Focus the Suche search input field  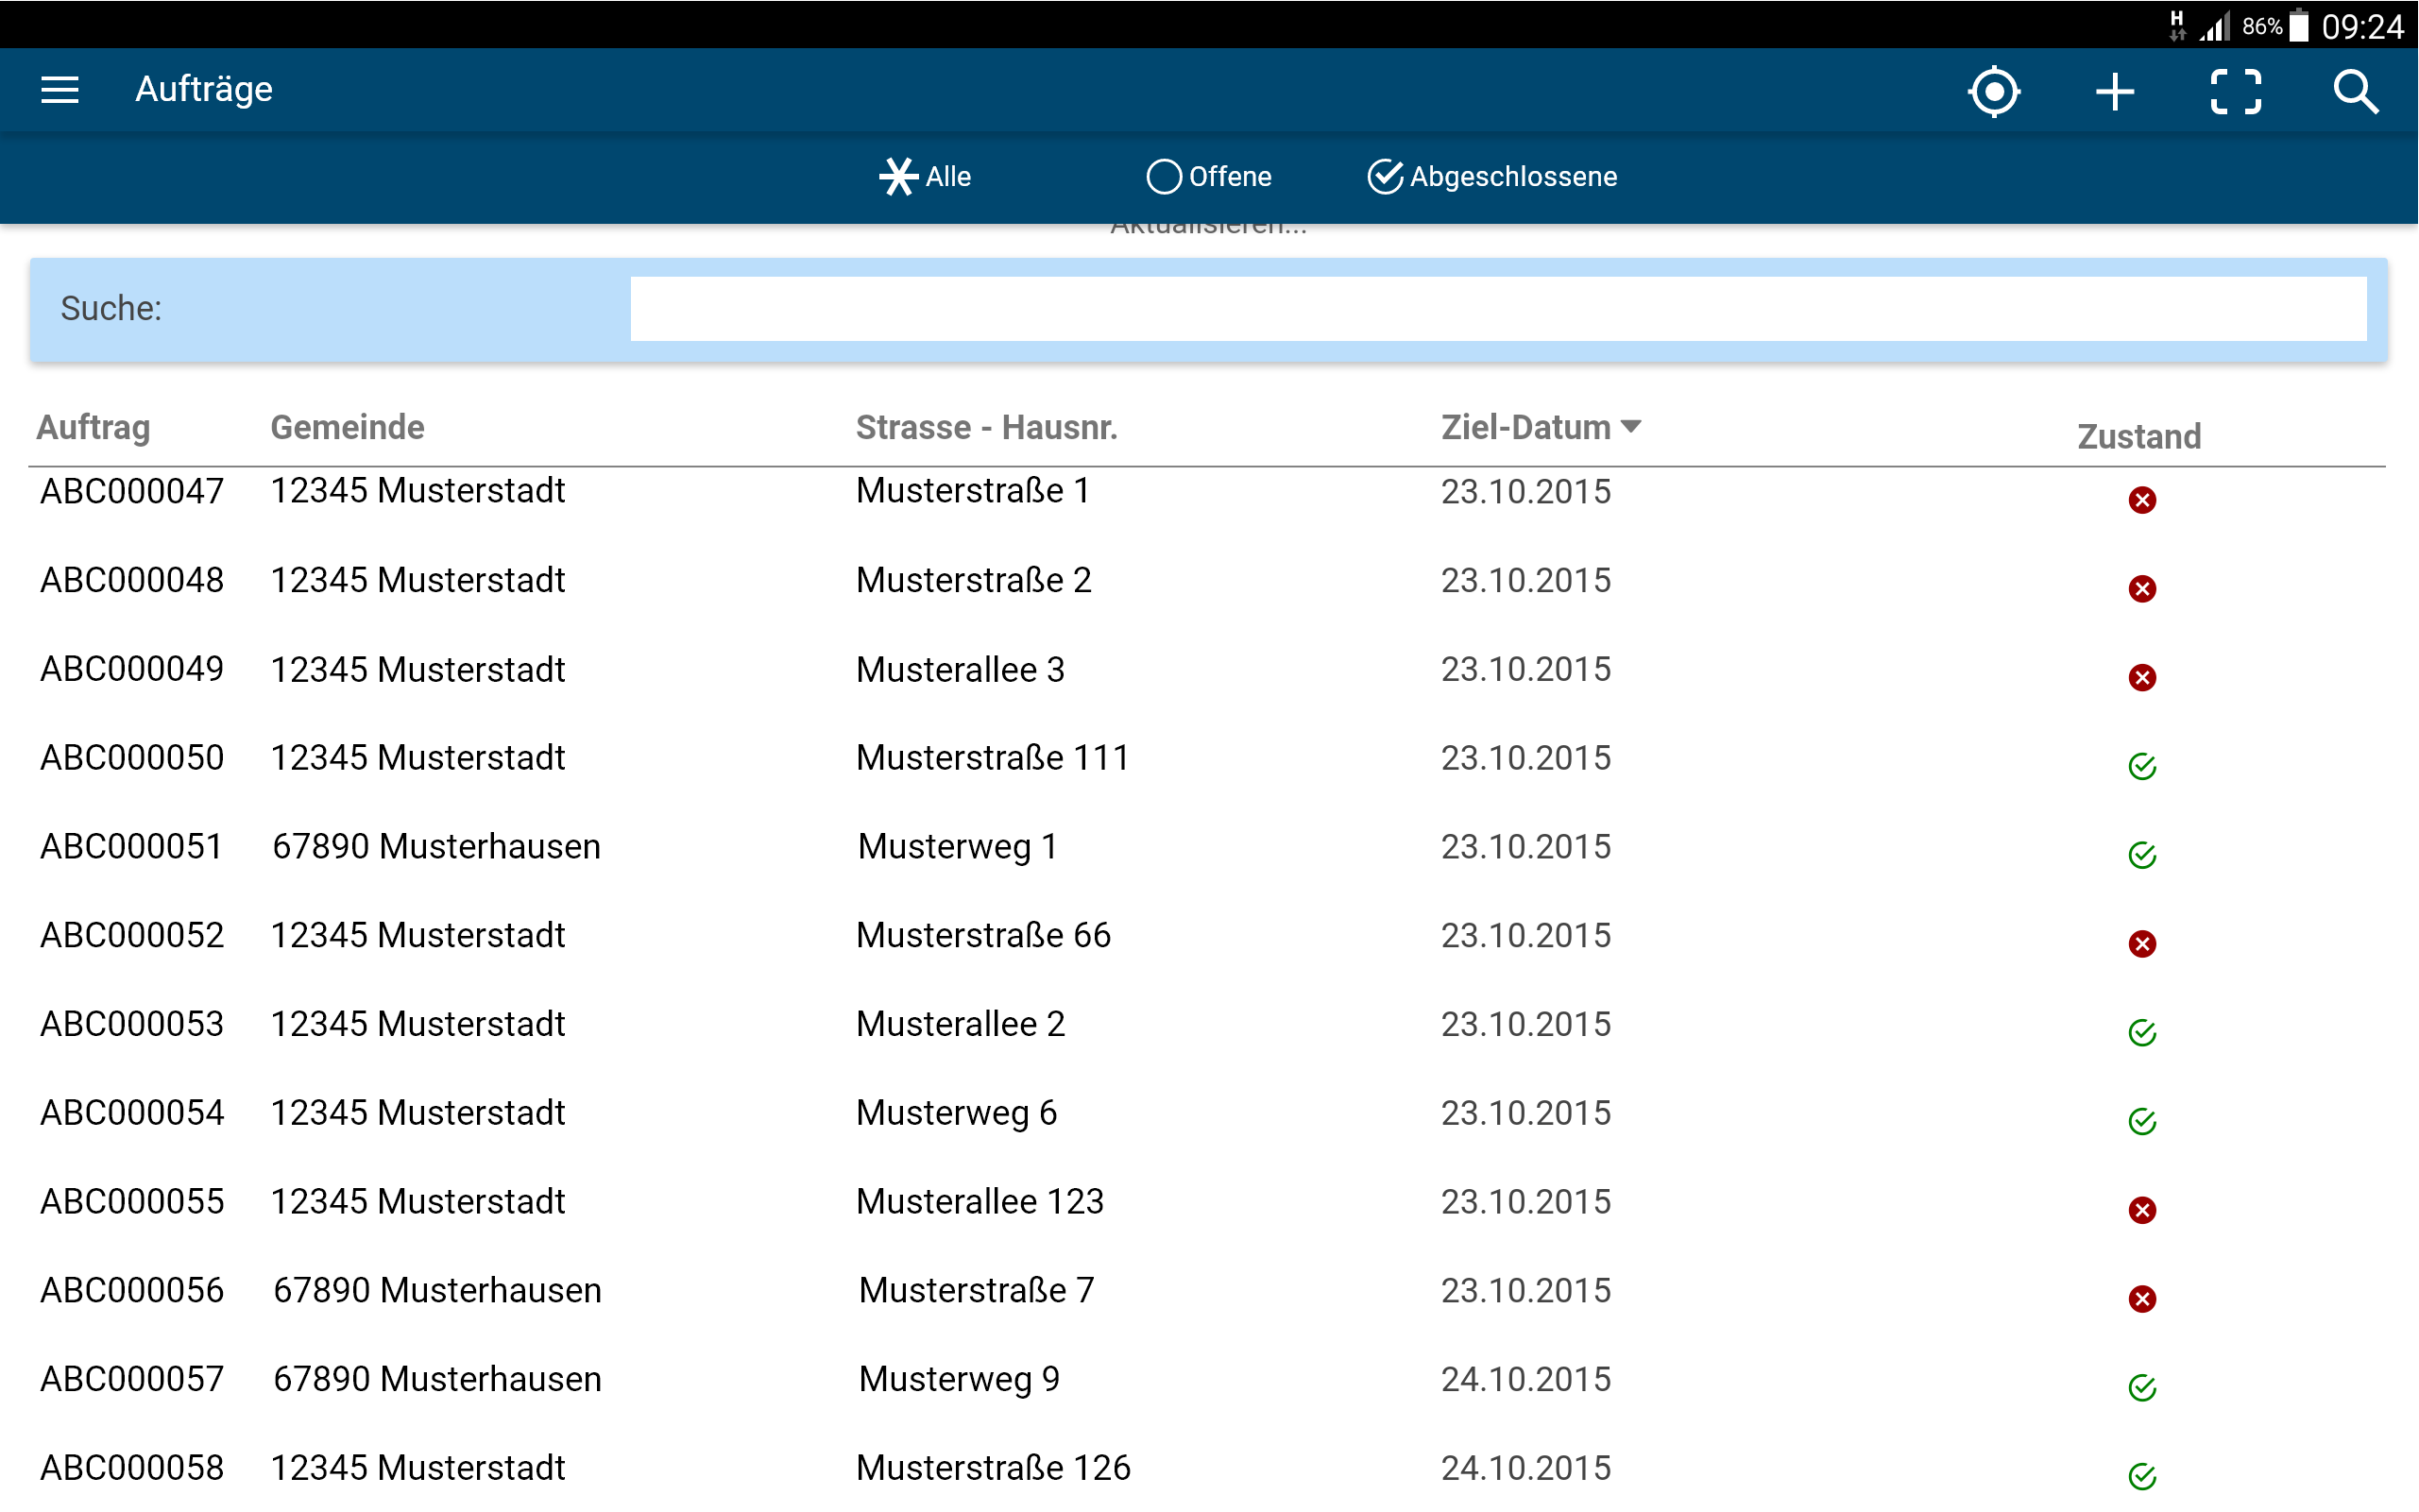click(1498, 309)
